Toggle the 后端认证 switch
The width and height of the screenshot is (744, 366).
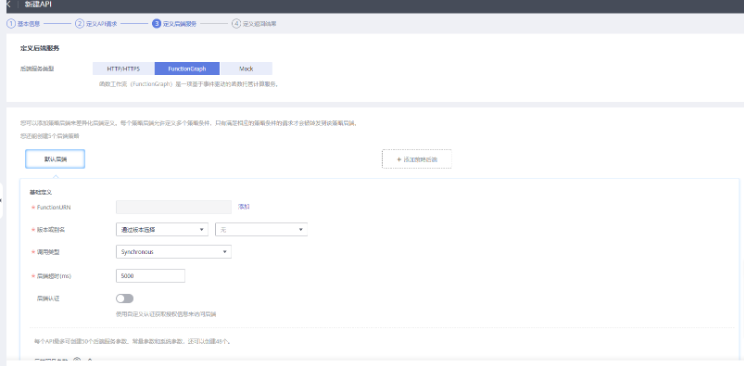click(125, 299)
